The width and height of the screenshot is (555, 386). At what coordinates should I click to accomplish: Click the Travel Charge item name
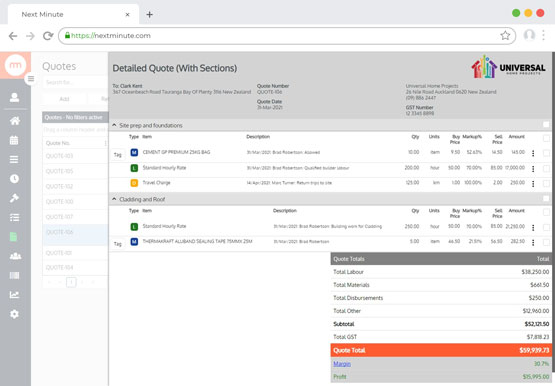point(156,183)
